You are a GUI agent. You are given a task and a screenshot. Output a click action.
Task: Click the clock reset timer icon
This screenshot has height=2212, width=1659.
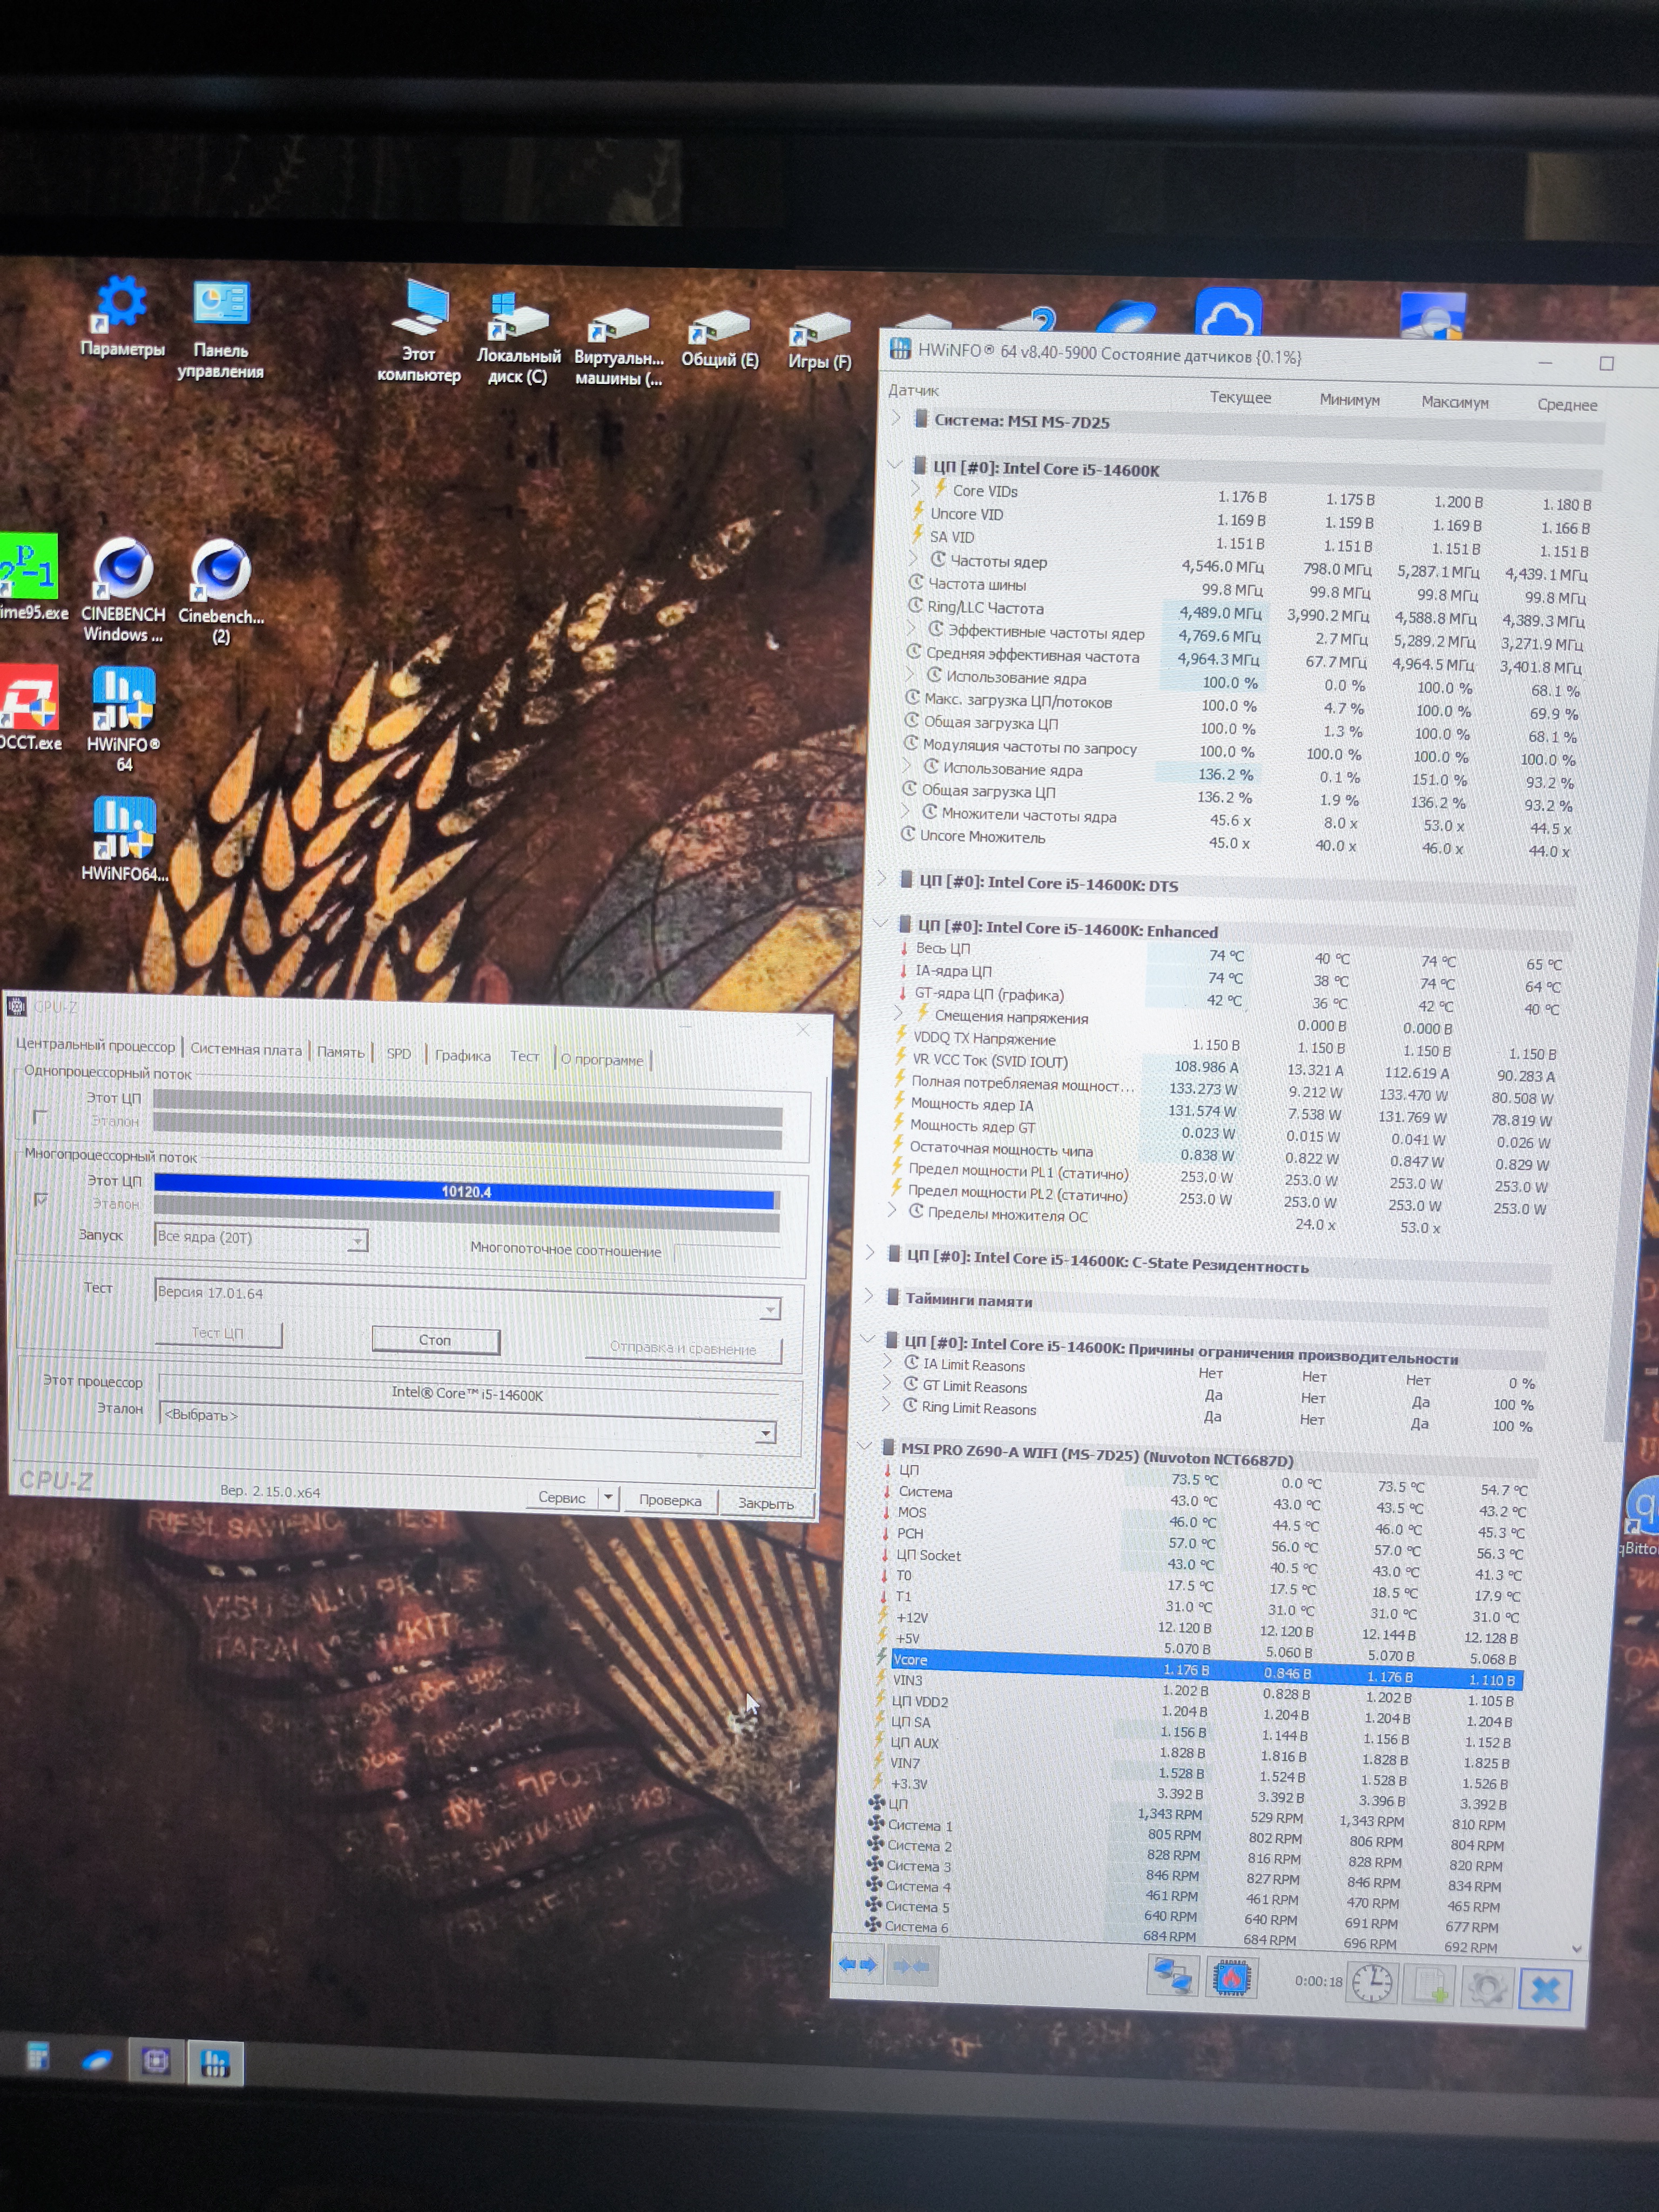1372,1982
